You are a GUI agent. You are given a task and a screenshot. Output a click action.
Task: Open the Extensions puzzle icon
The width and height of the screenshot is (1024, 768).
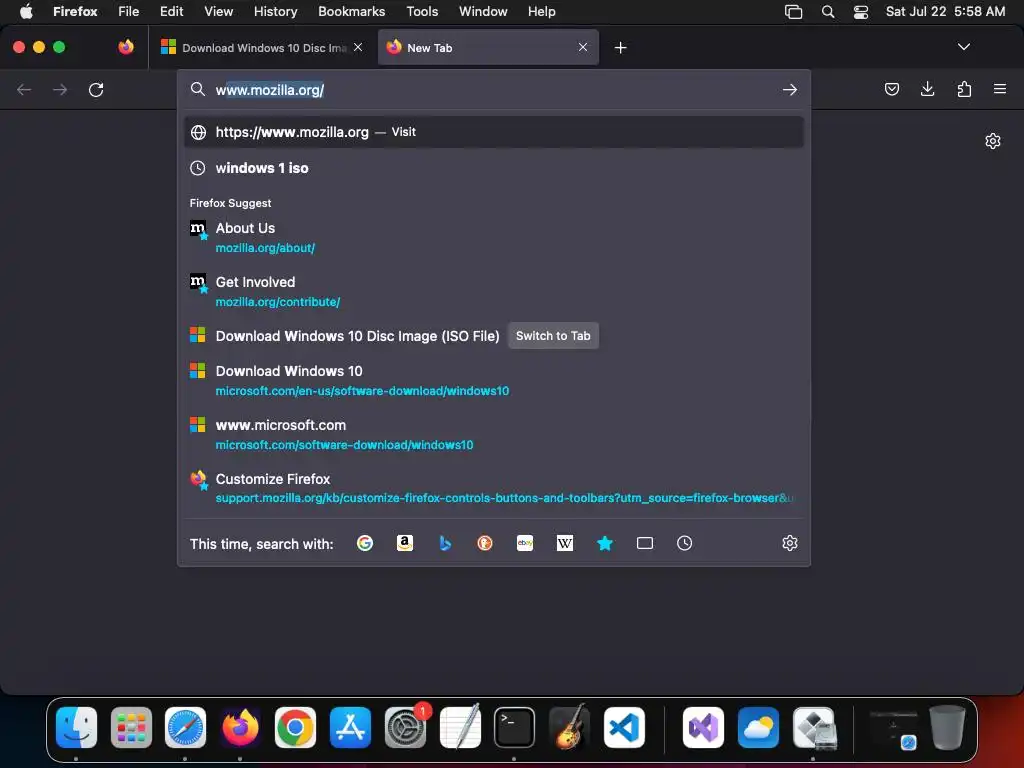(x=964, y=89)
